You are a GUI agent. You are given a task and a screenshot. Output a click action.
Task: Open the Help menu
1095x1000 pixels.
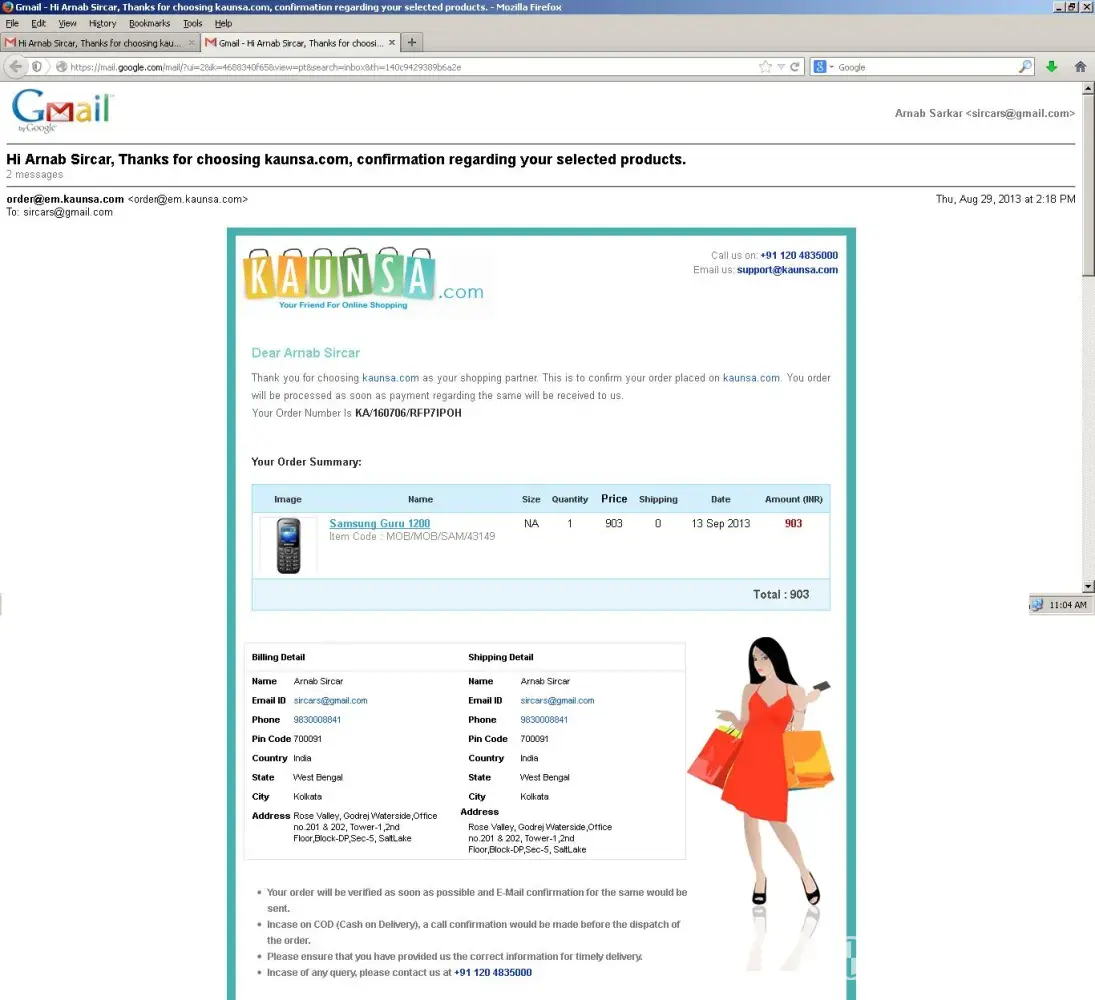click(223, 23)
